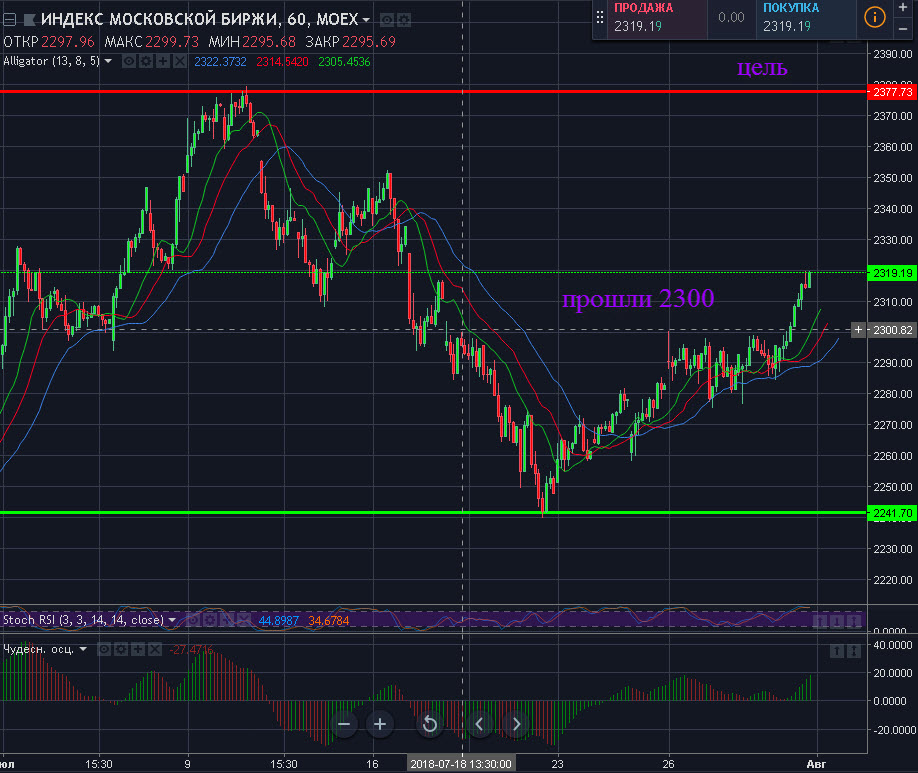918x773 pixels.
Task: Click the МИН value 2295.68
Action: [x=269, y=42]
